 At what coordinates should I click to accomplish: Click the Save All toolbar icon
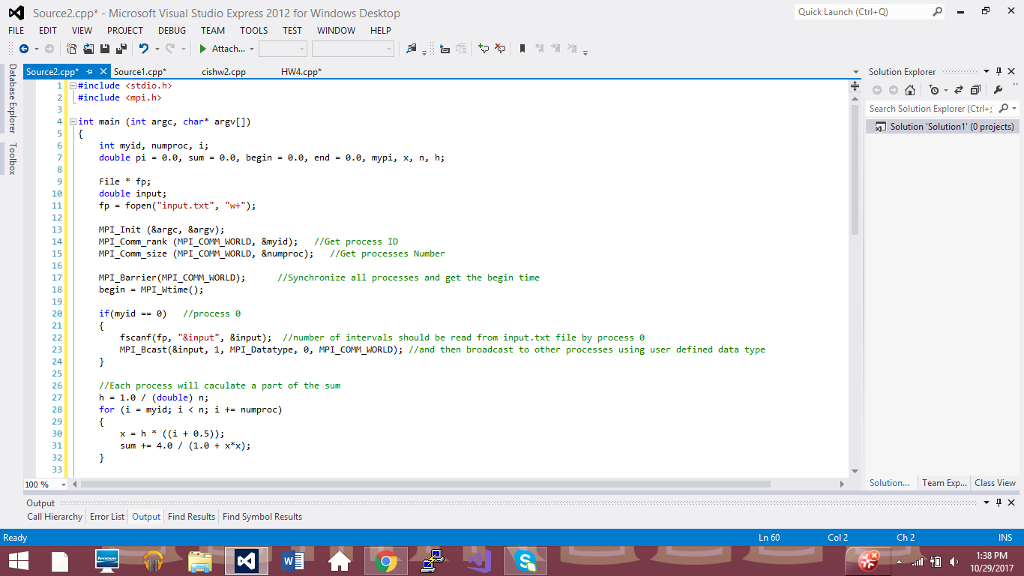pos(120,50)
